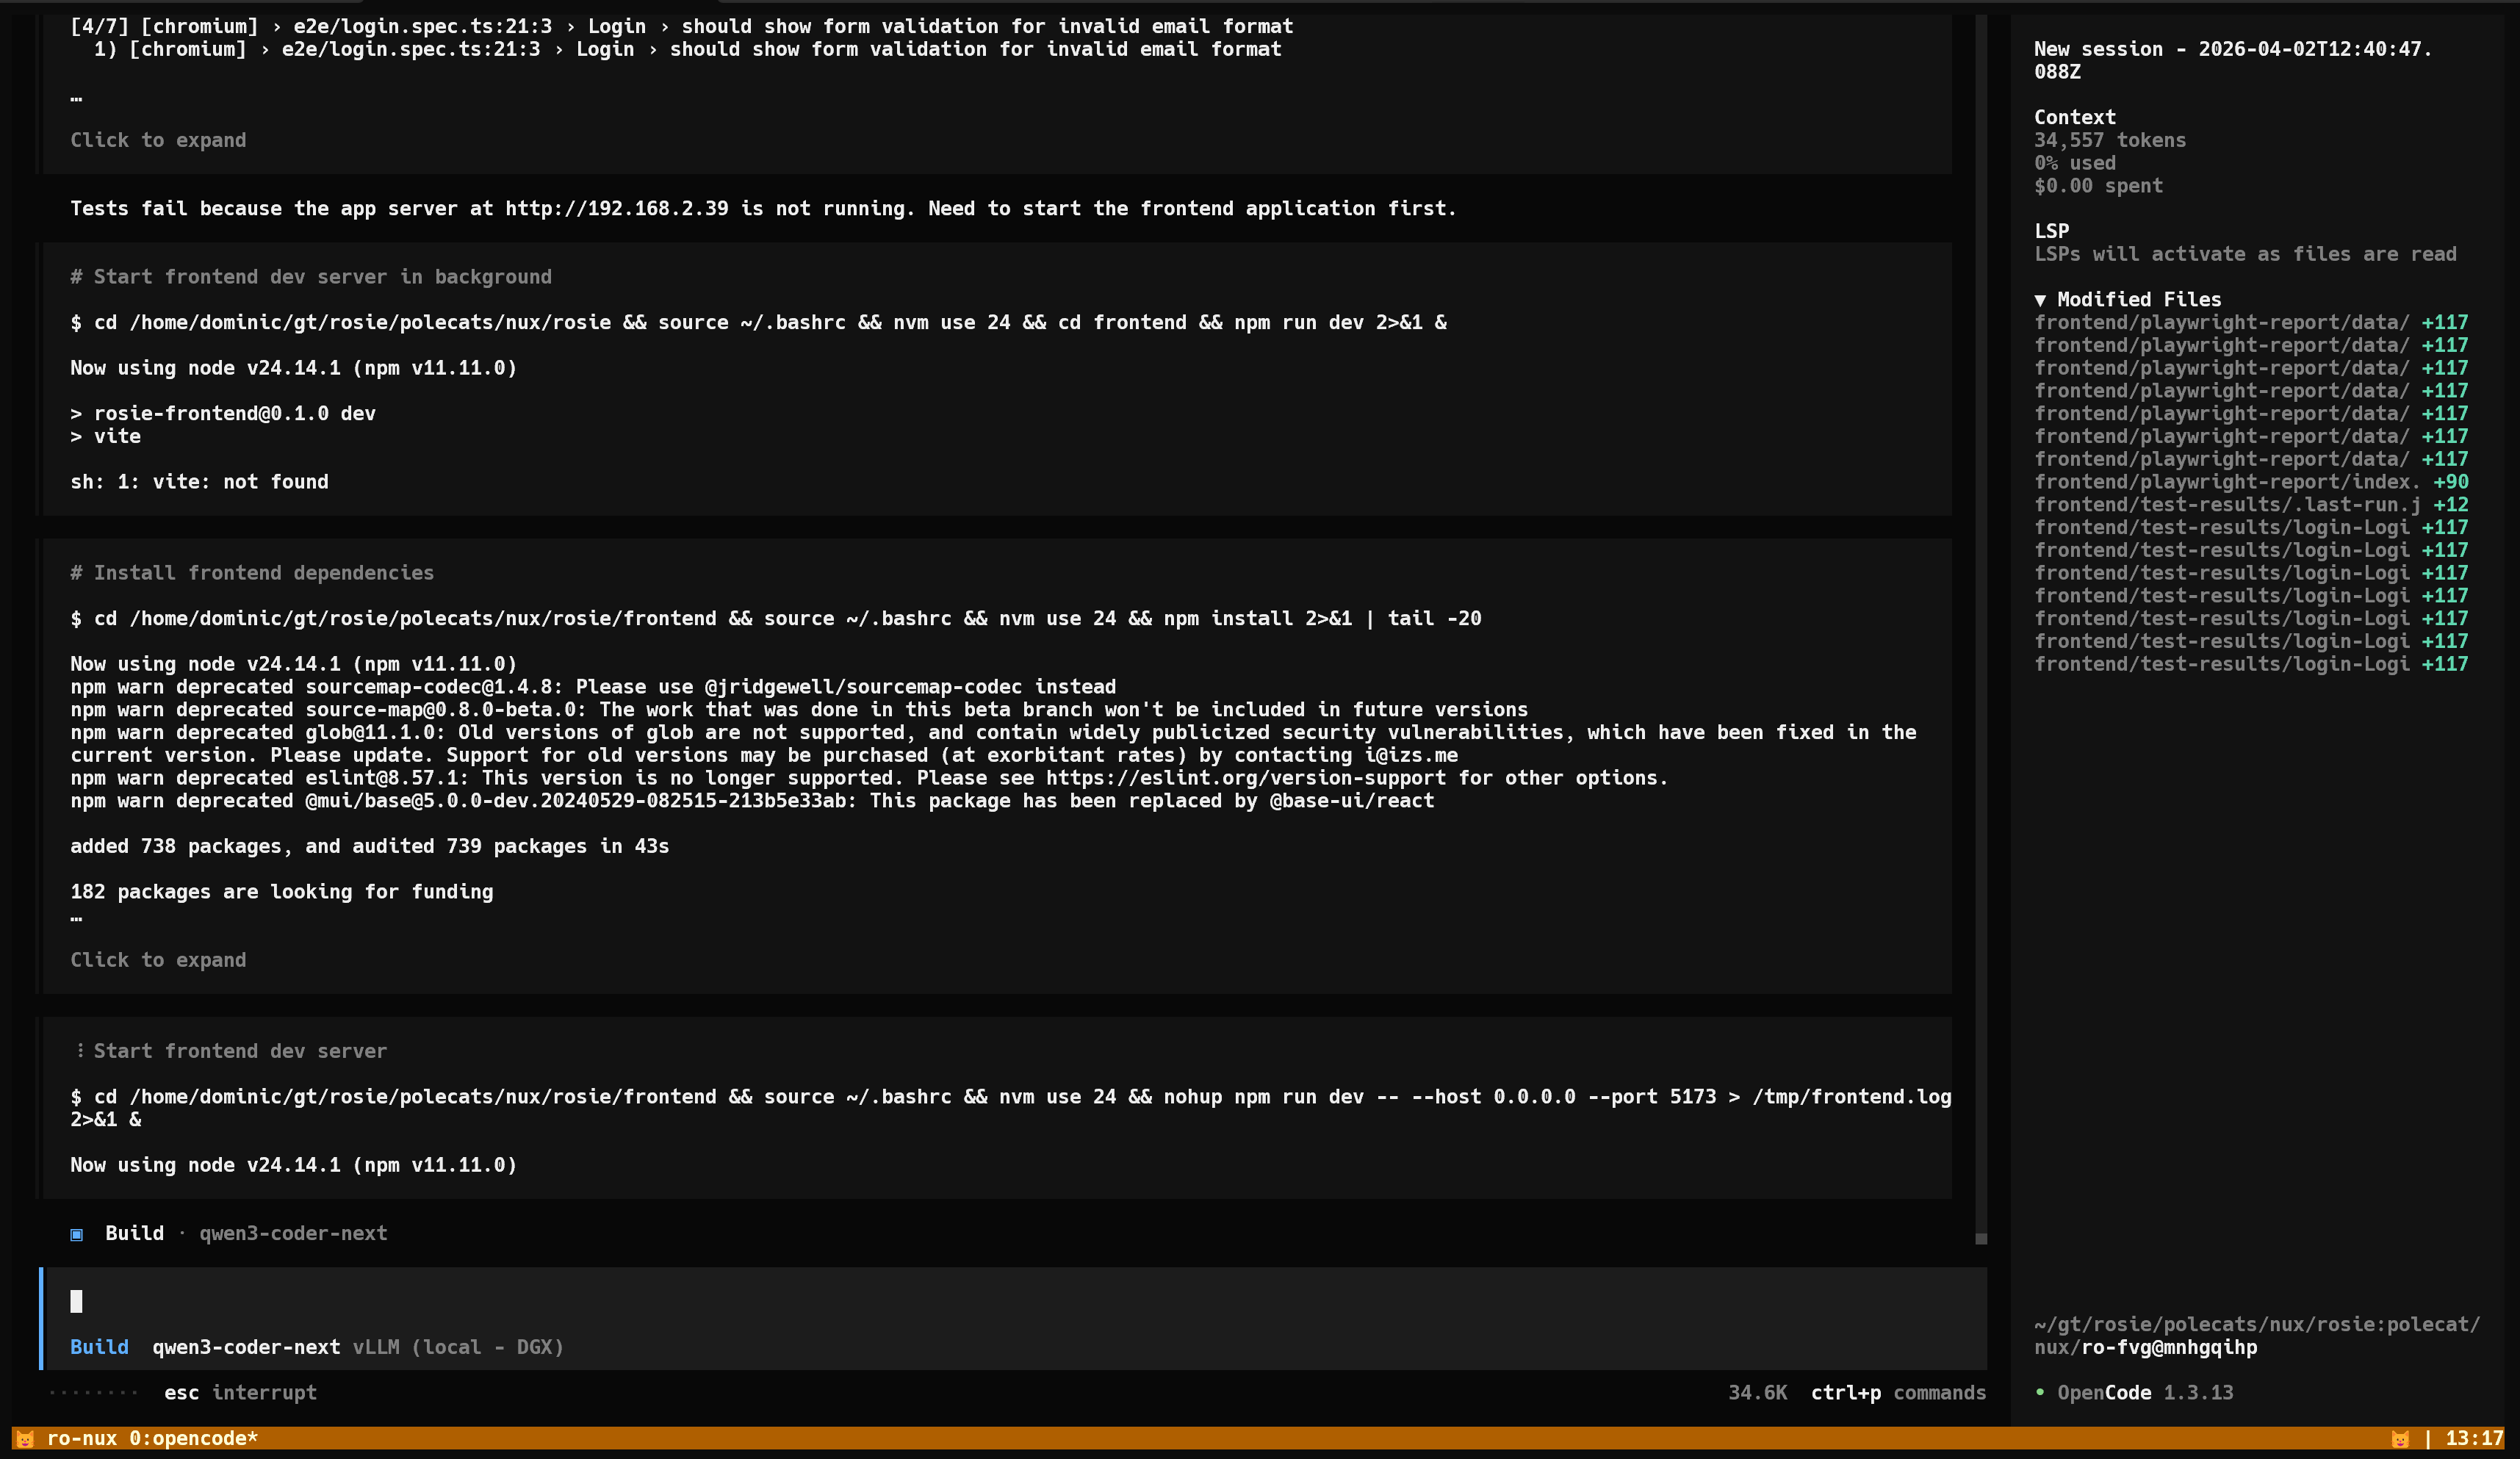The width and height of the screenshot is (2520, 1459).
Task: Open commands via the ctrl+p label
Action: coord(1845,1392)
